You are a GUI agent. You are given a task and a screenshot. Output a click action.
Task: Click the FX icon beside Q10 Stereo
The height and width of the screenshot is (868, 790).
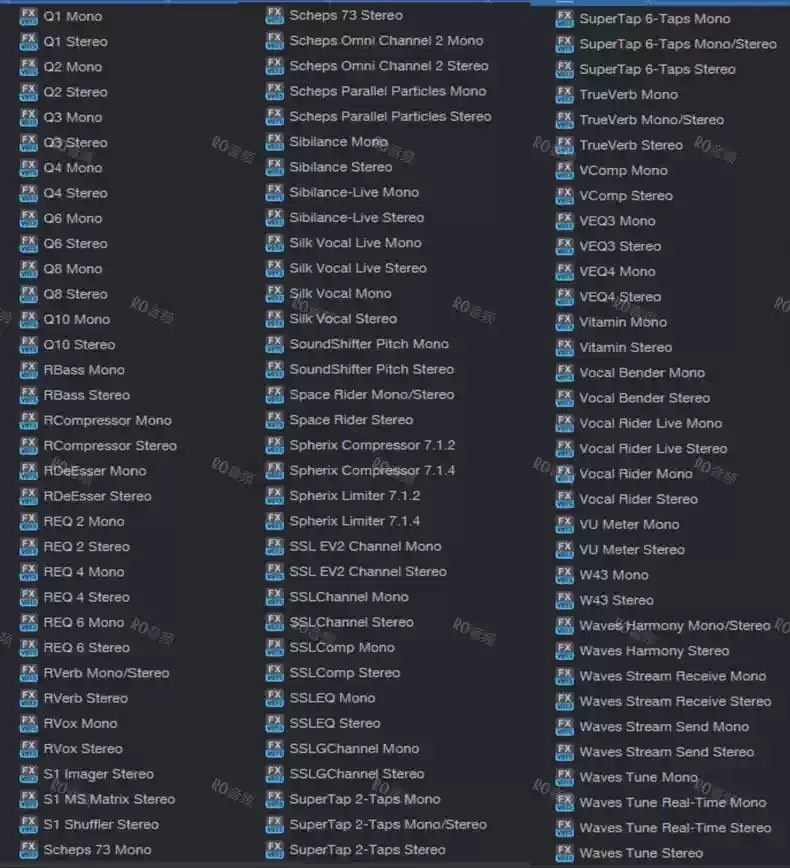(x=29, y=345)
